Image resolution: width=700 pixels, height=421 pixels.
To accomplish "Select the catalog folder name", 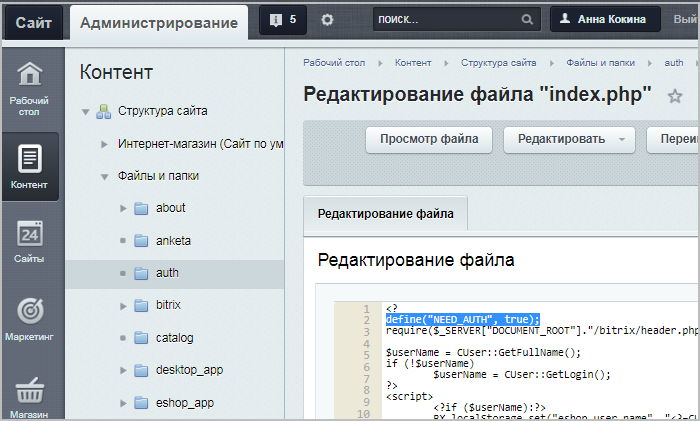I will 175,338.
